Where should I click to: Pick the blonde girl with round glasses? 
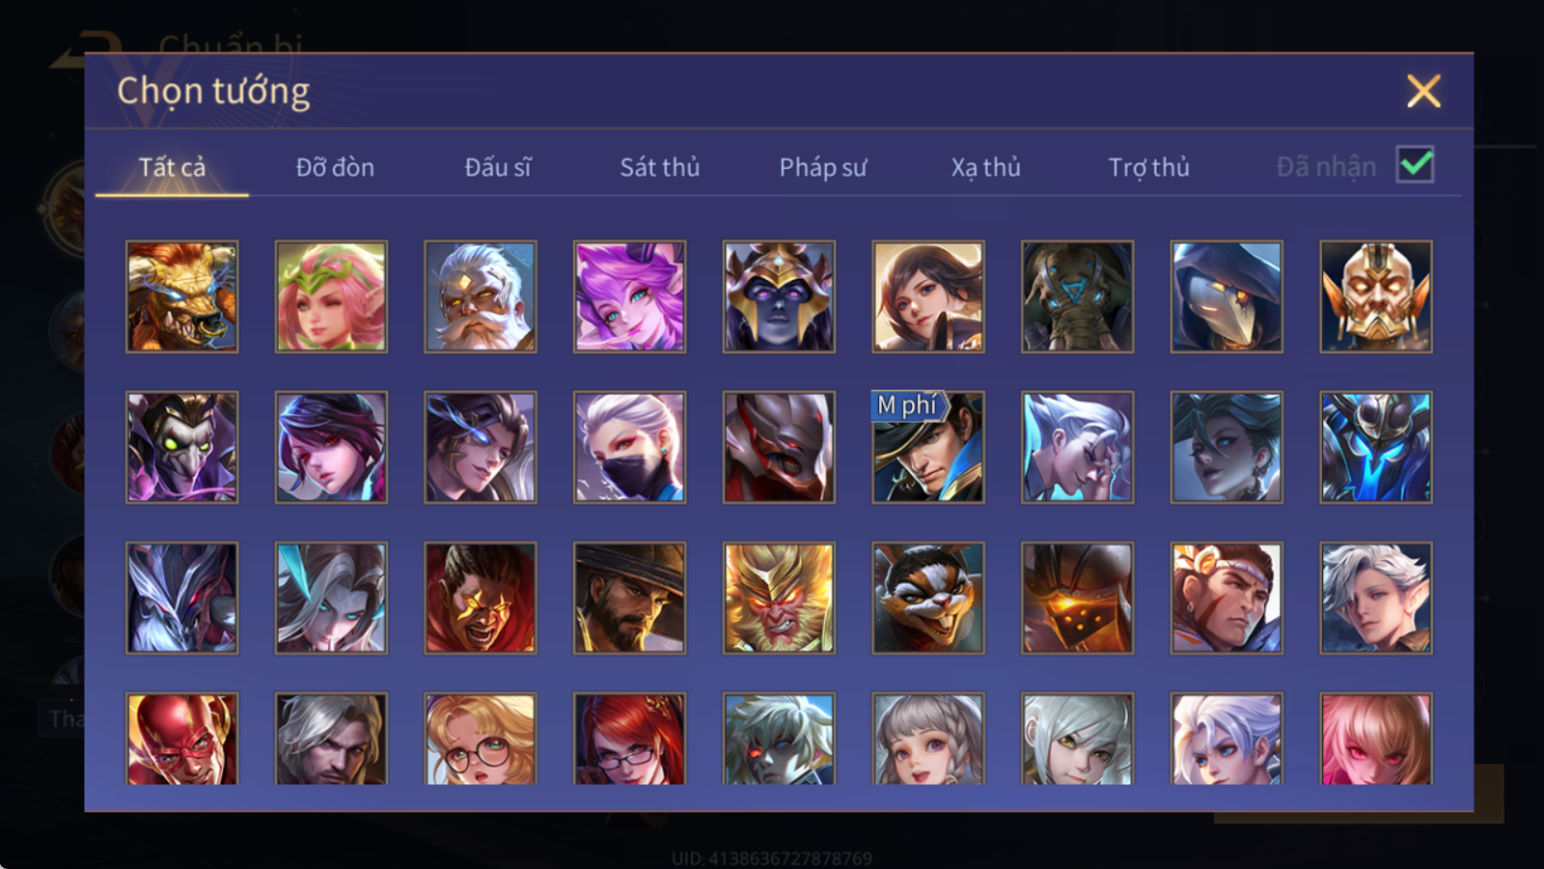(x=480, y=739)
